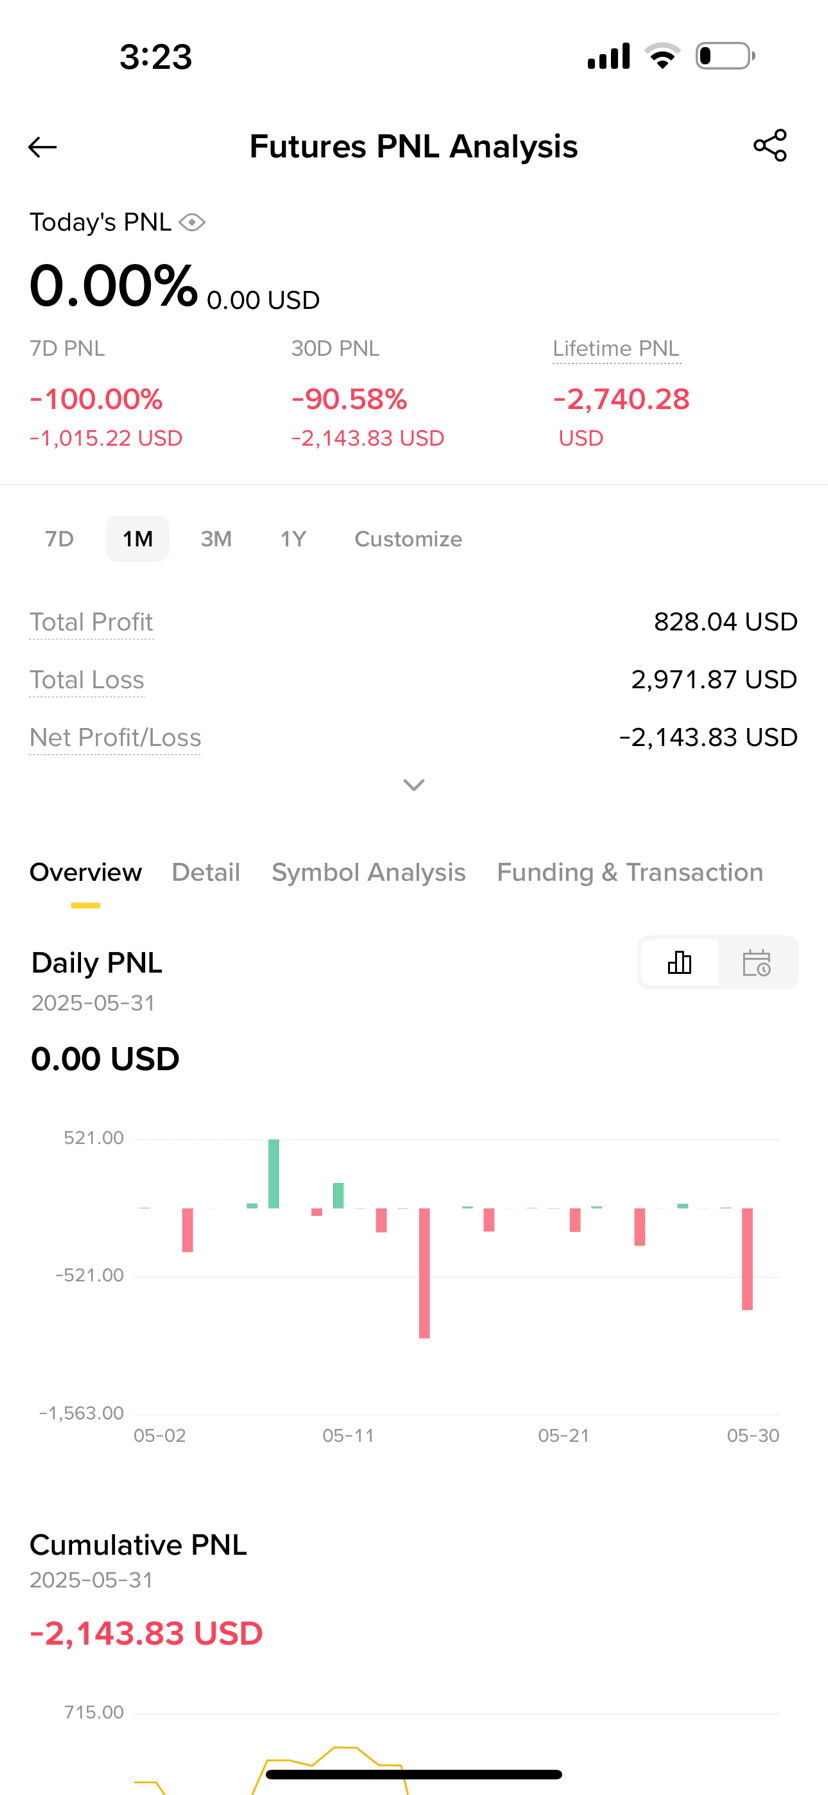The height and width of the screenshot is (1795, 828).
Task: Open the Detail tab
Action: coord(206,872)
